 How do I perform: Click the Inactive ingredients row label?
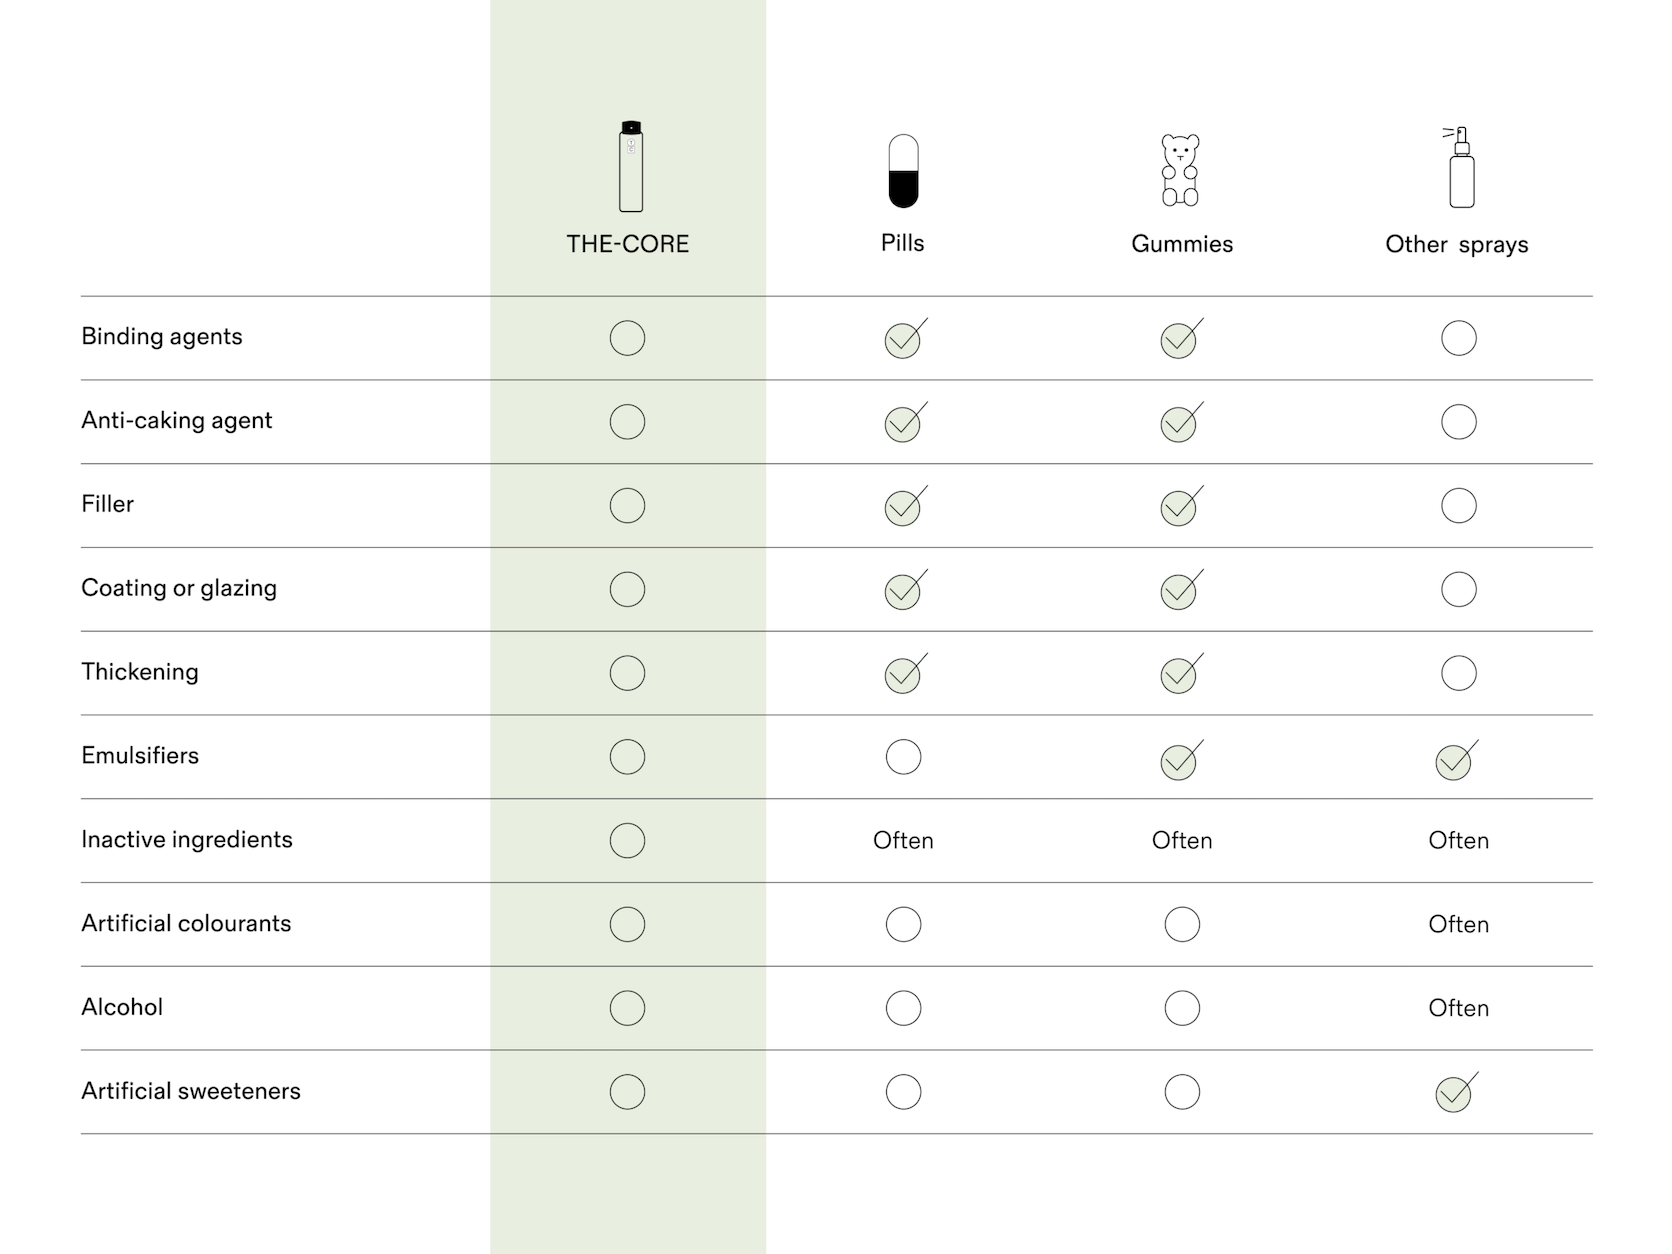(x=187, y=840)
